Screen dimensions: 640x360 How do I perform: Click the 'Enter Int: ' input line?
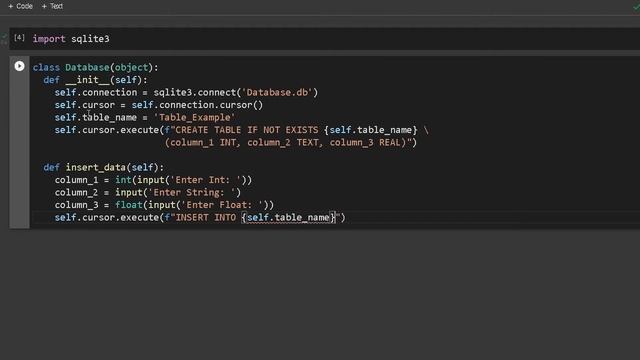pyautogui.click(x=153, y=180)
